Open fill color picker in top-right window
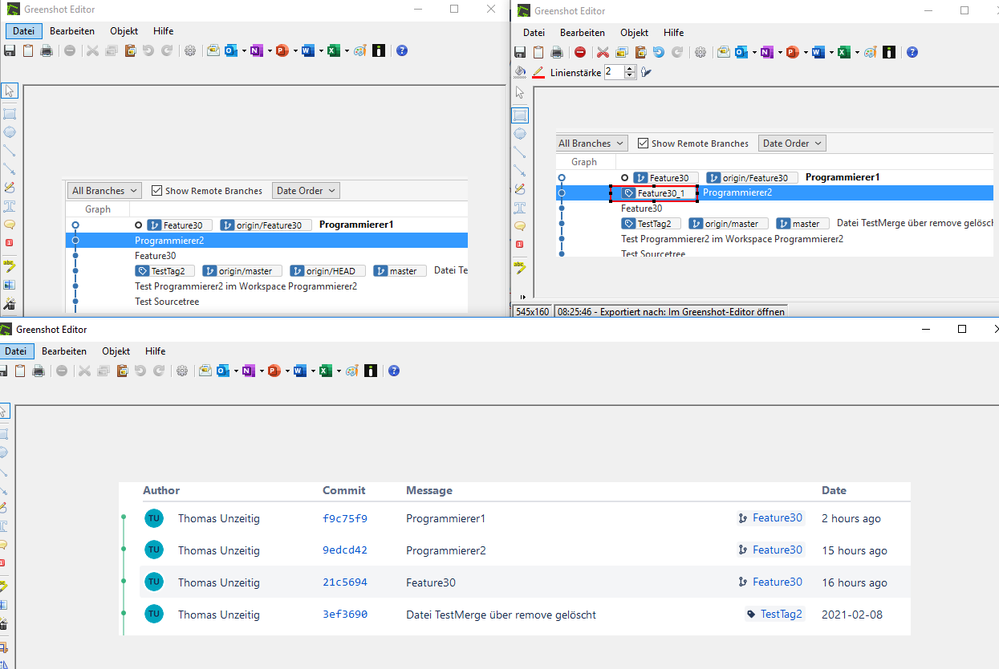 pyautogui.click(x=520, y=72)
